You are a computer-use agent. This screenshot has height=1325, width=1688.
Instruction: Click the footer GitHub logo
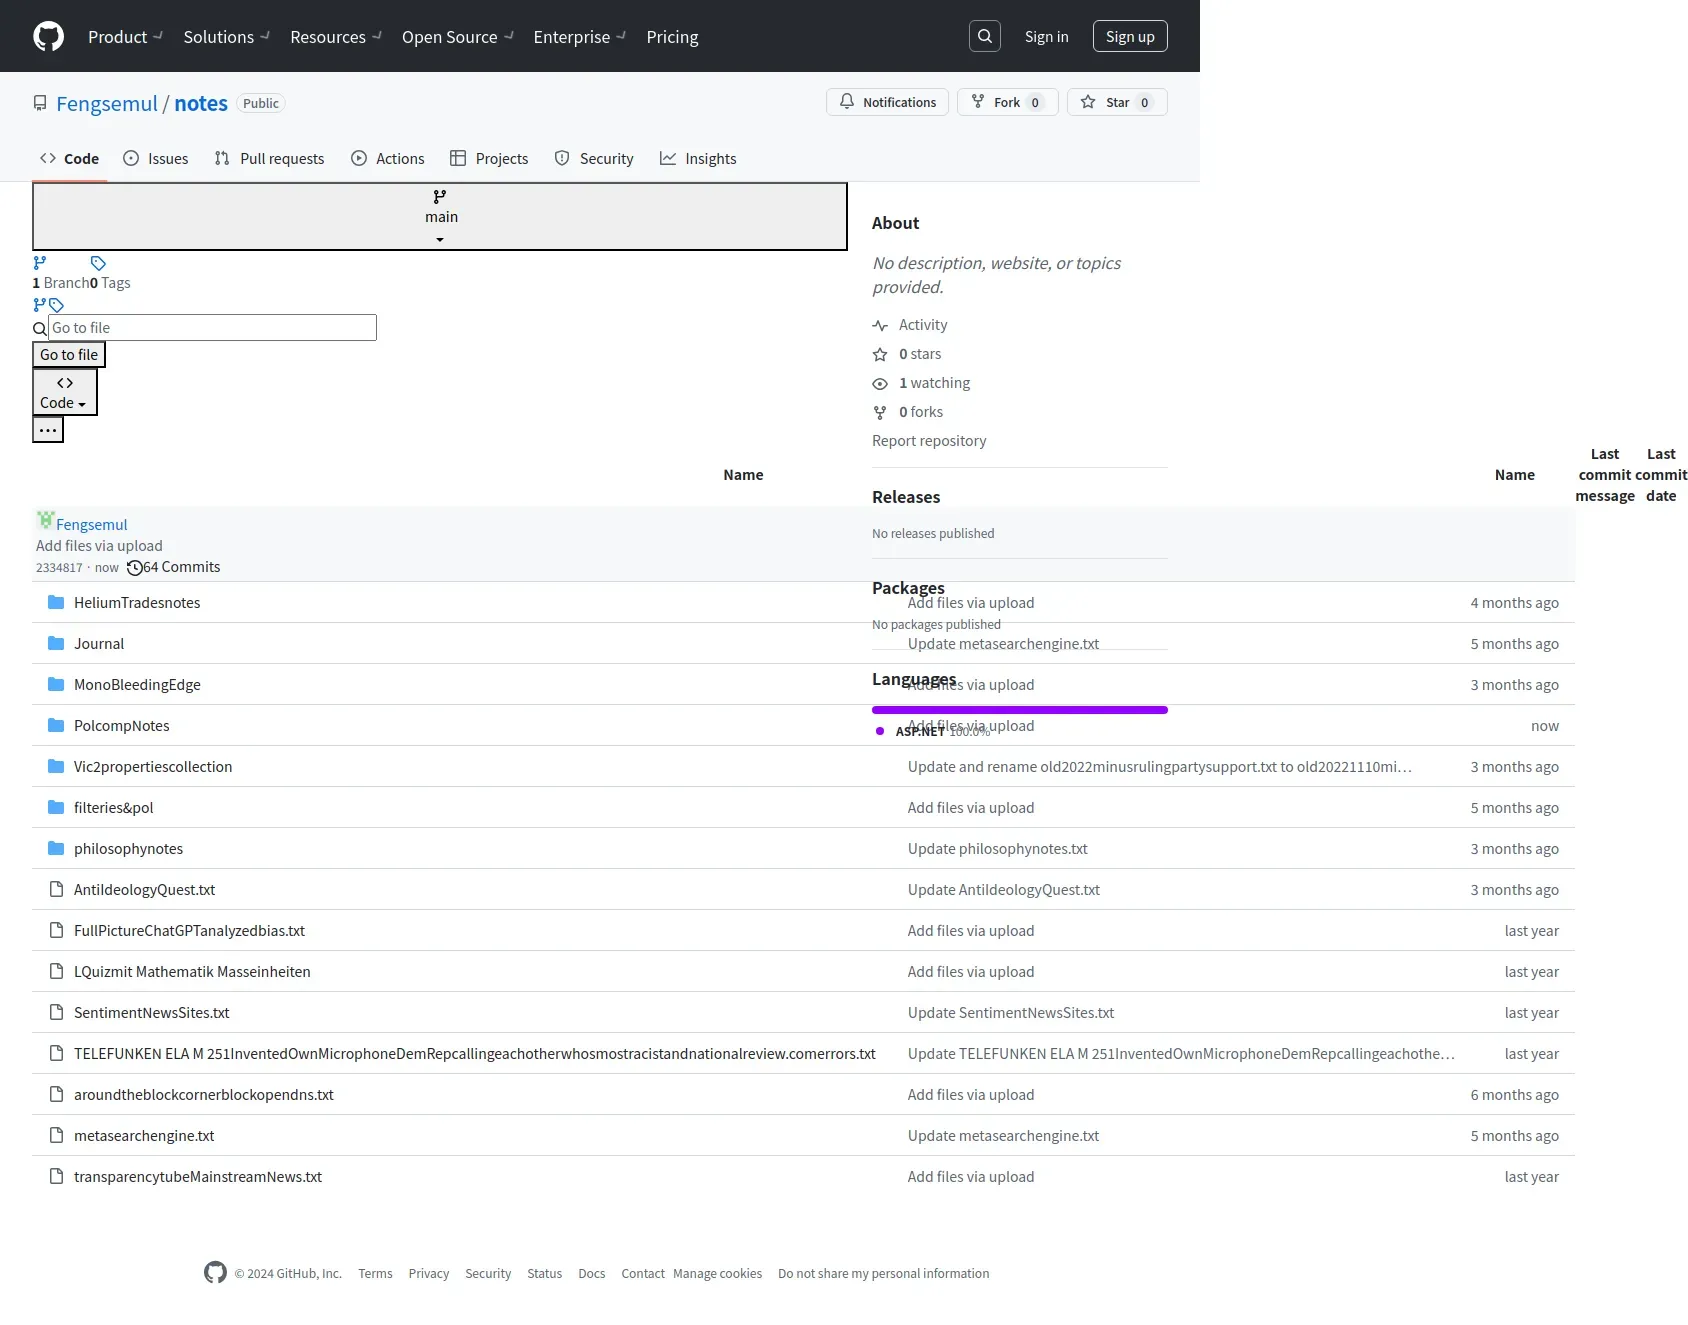pos(215,1272)
